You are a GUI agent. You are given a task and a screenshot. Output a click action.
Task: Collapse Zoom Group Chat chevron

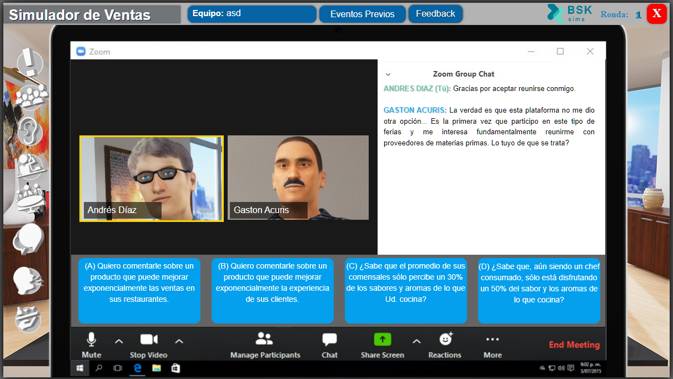[x=388, y=74]
